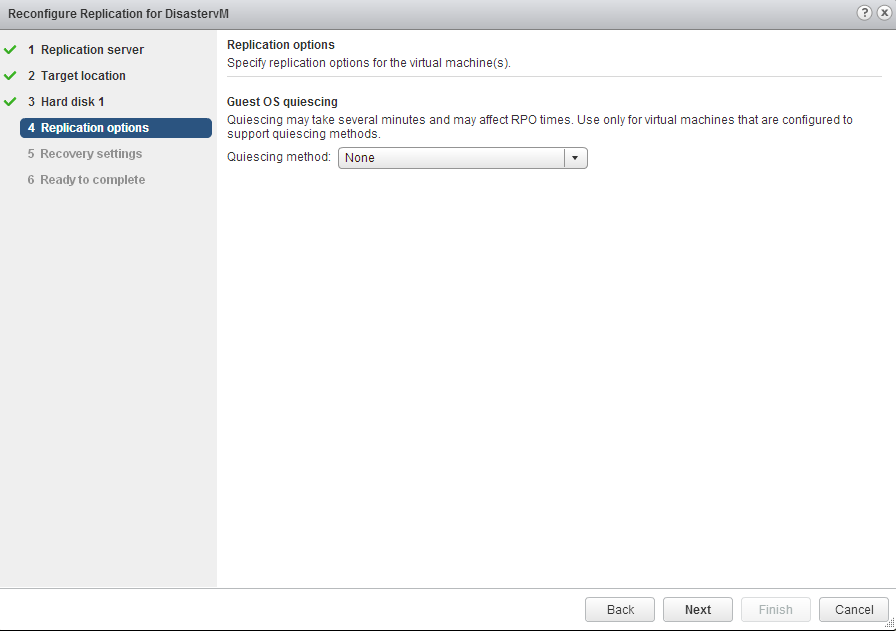Click green checkmark beside Replication server
Screen dimensions: 896x631
coord(11,50)
